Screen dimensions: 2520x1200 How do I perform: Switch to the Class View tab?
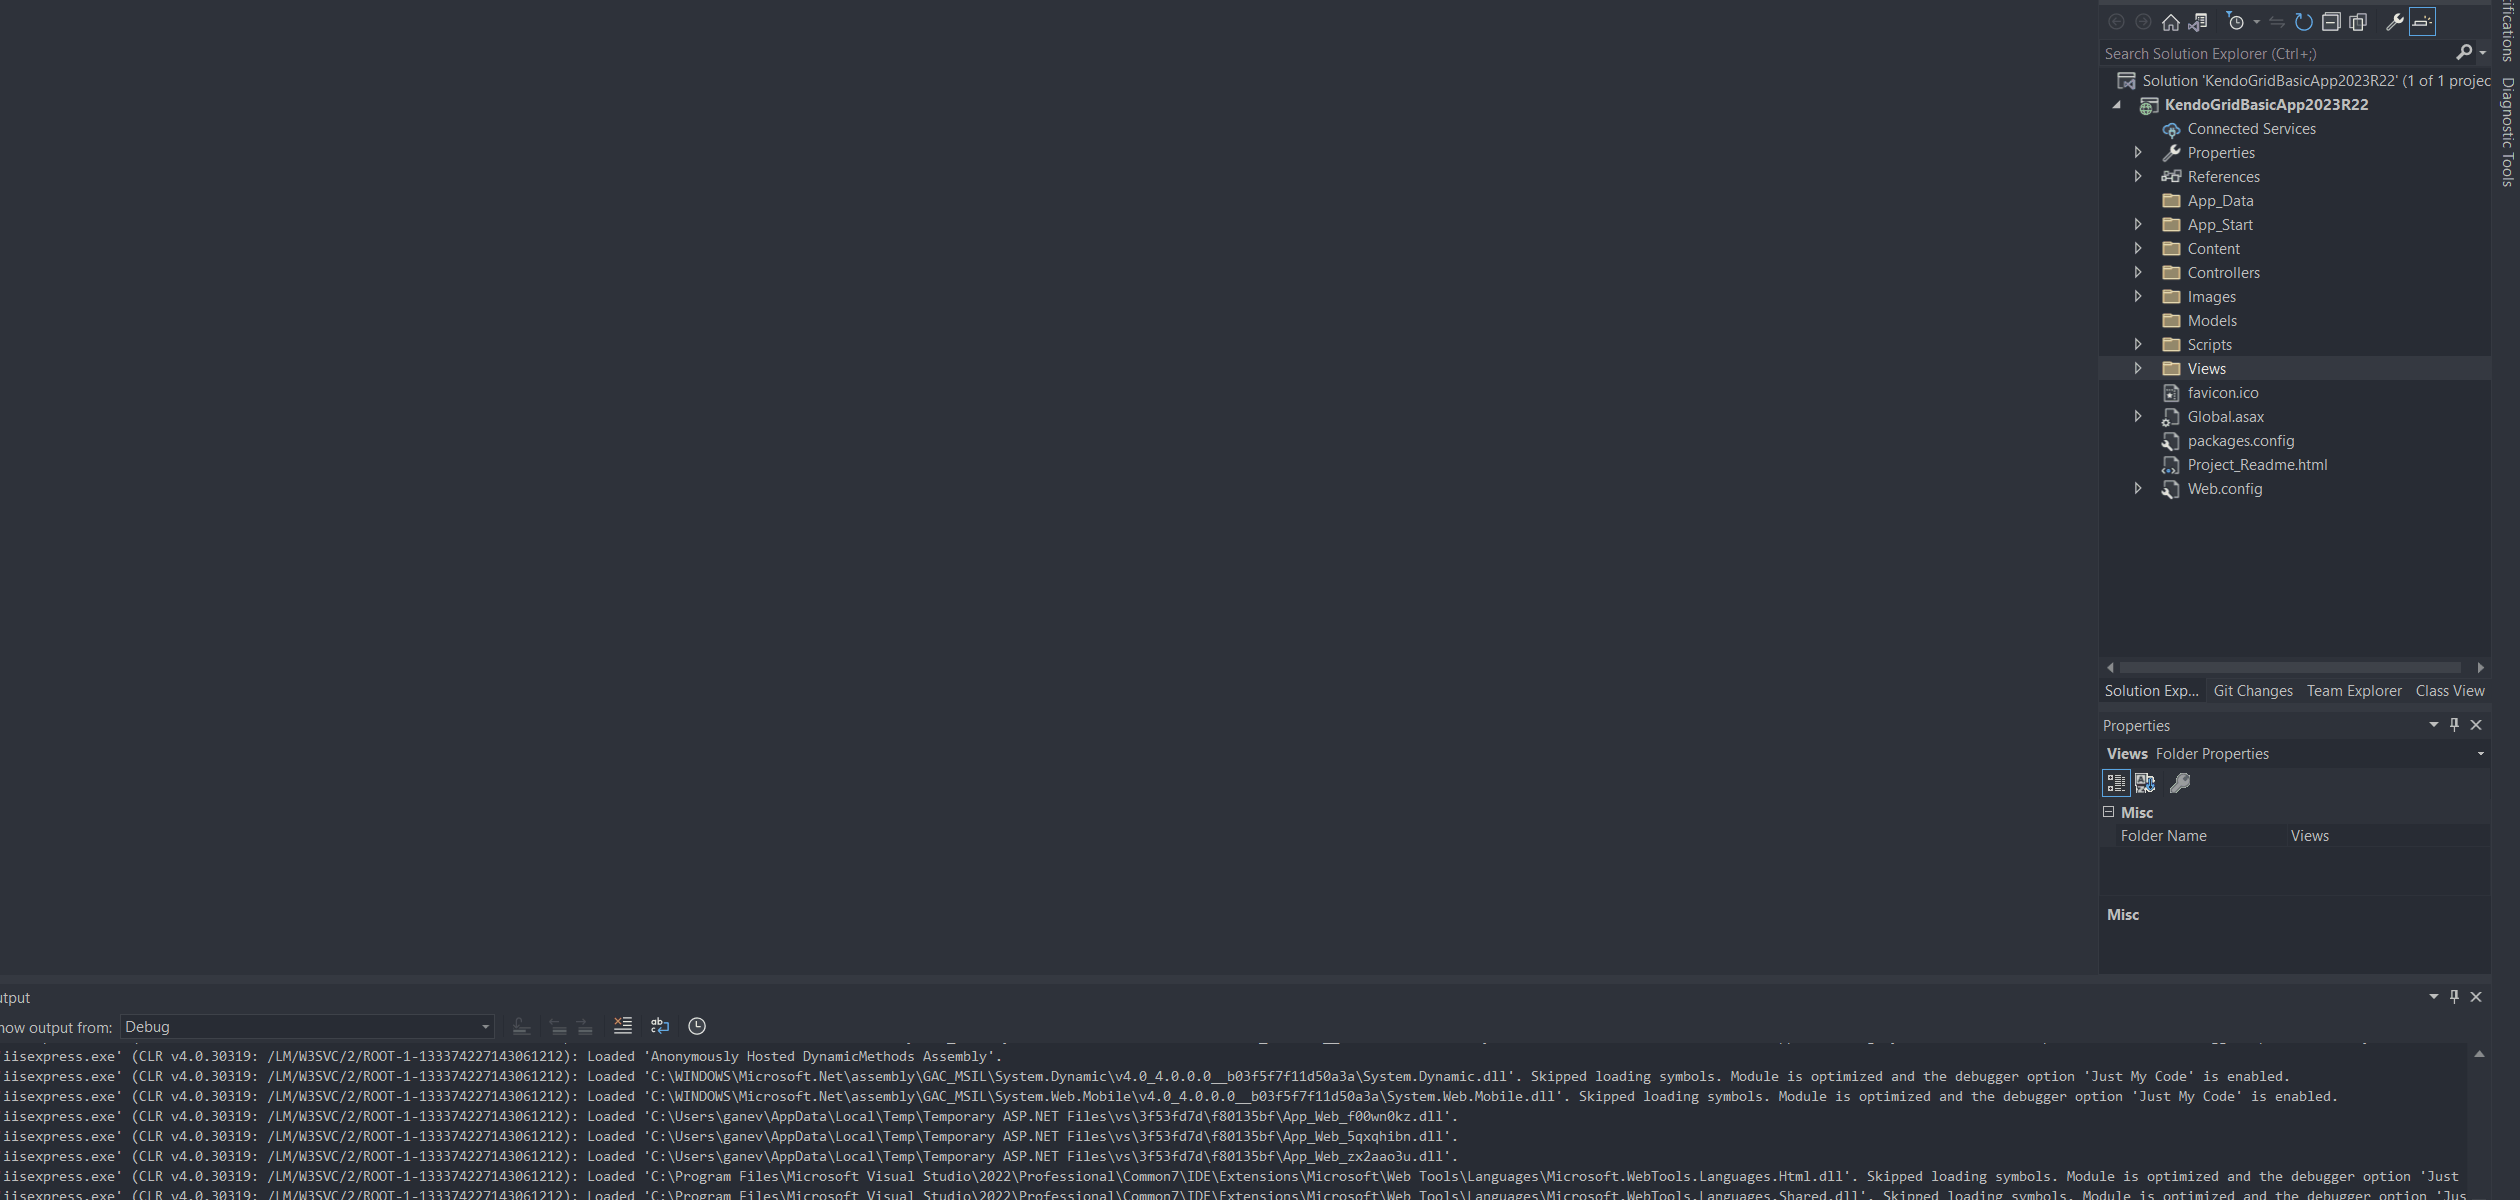pyautogui.click(x=2449, y=690)
